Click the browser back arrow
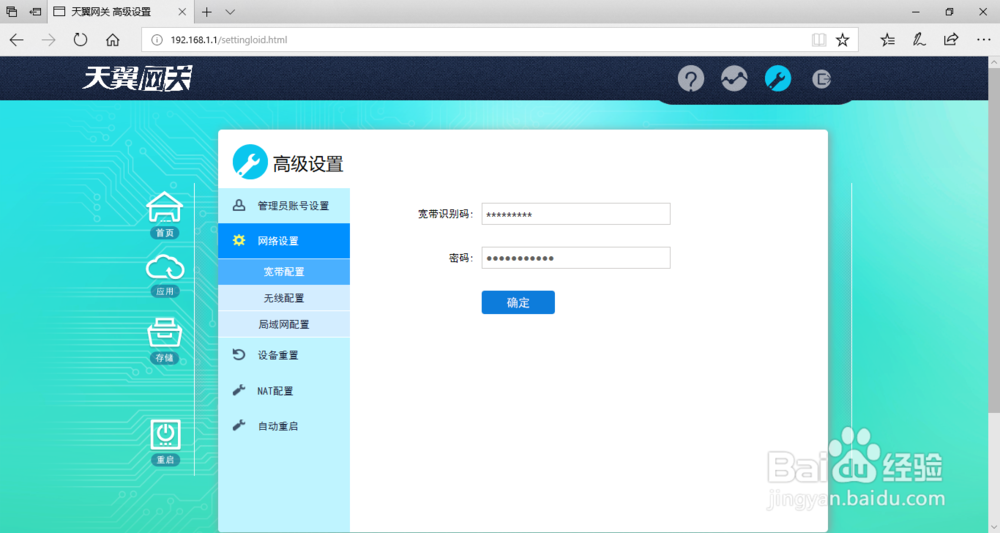 tap(17, 40)
